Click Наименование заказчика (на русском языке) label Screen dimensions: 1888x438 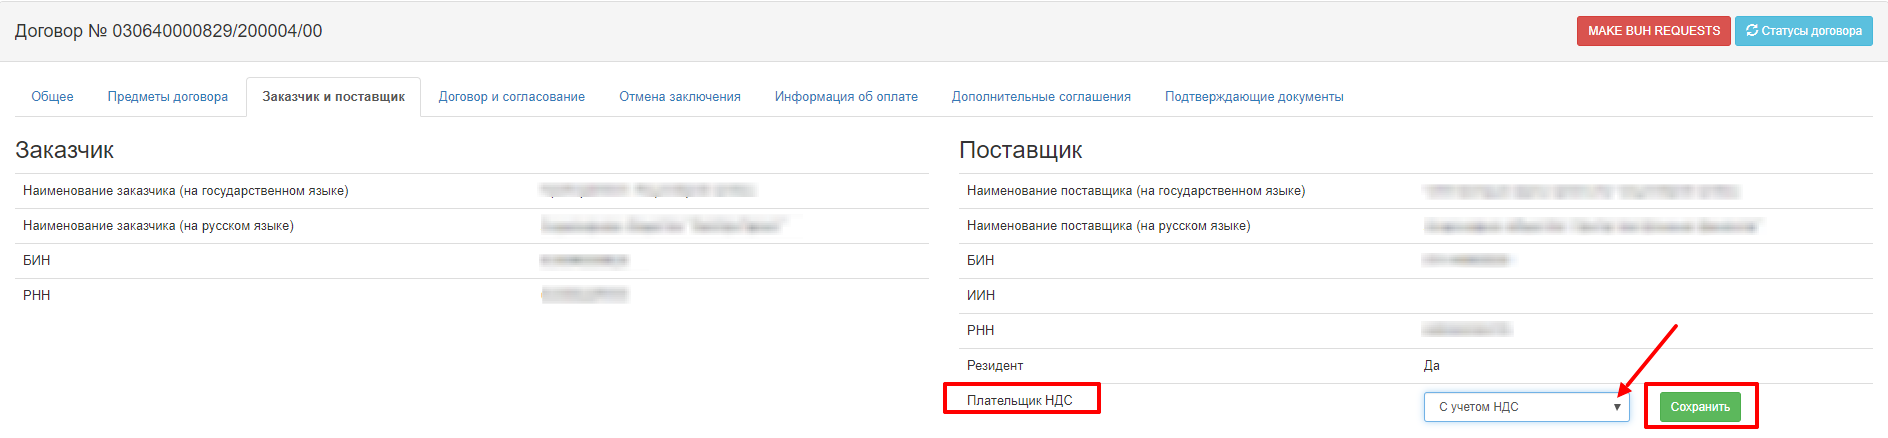[x=158, y=226]
